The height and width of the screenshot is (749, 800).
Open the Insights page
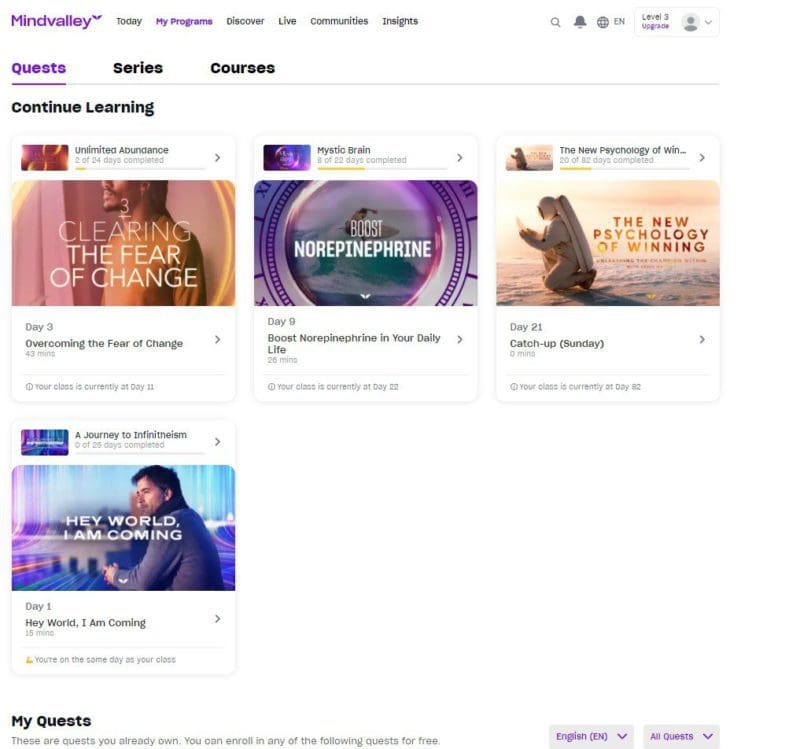[400, 21]
